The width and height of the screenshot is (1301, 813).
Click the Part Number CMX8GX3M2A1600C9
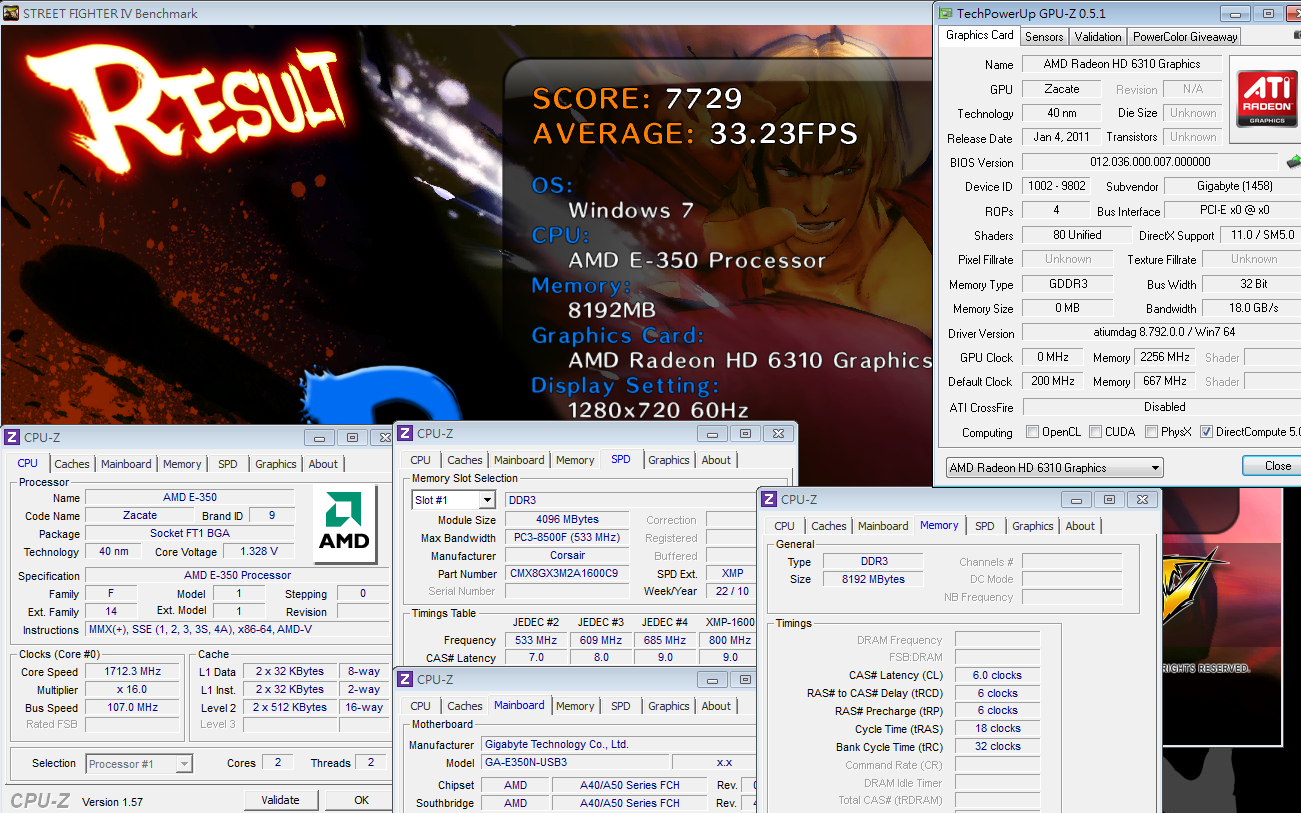coord(567,574)
